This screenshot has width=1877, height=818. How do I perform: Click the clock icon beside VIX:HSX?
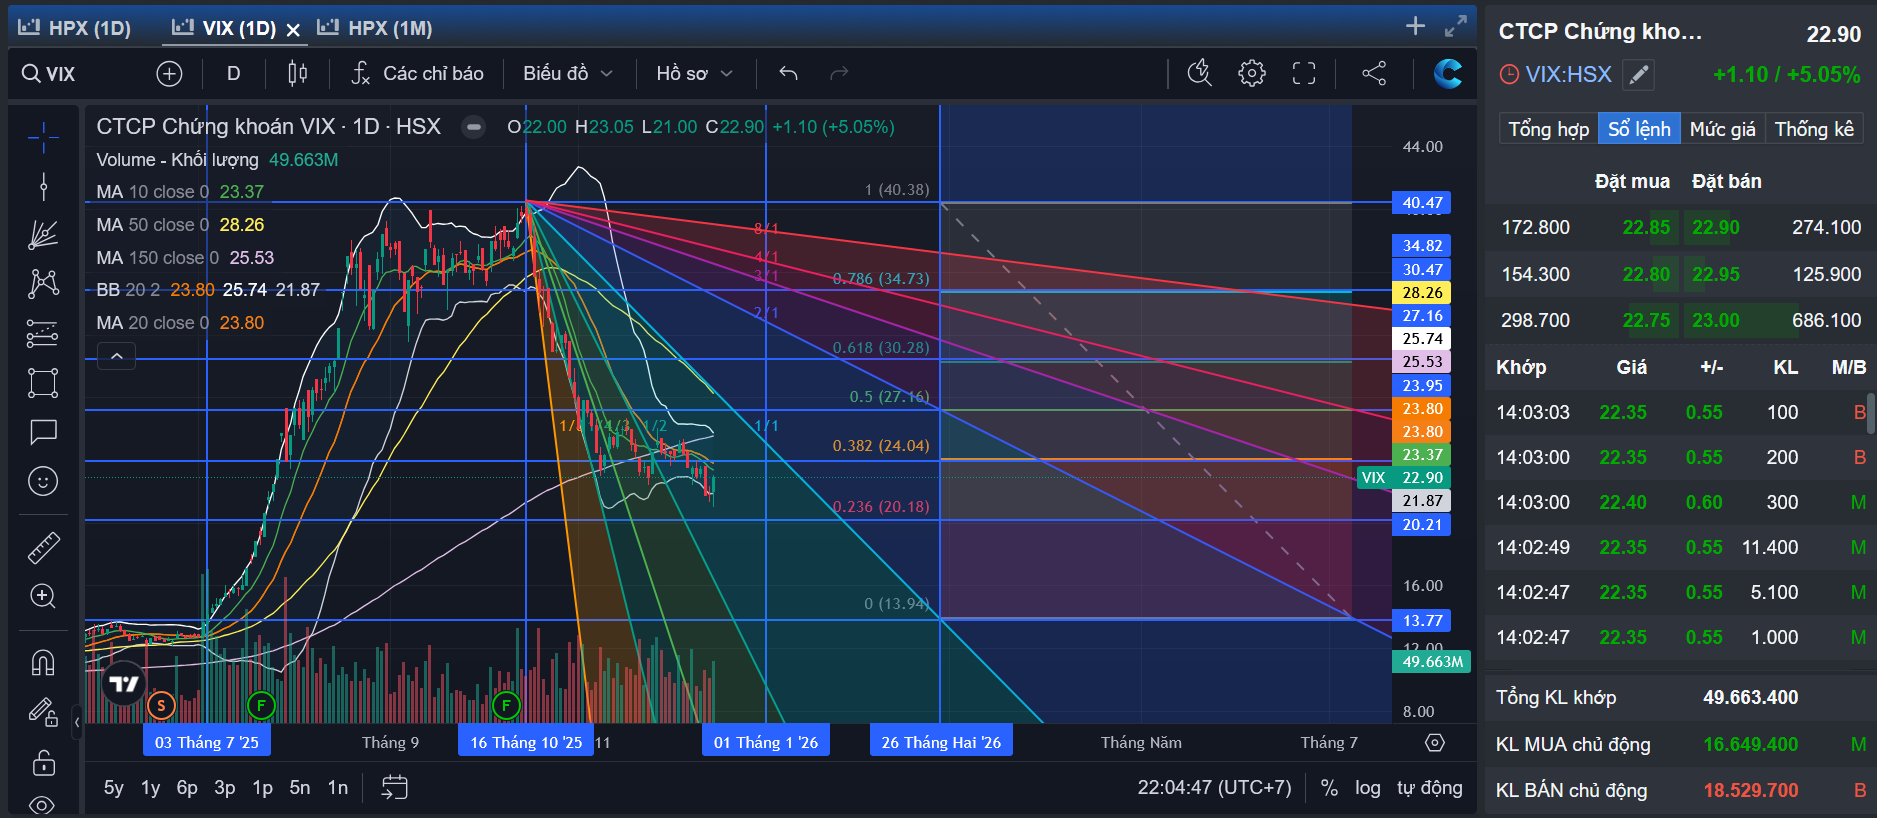click(x=1509, y=75)
